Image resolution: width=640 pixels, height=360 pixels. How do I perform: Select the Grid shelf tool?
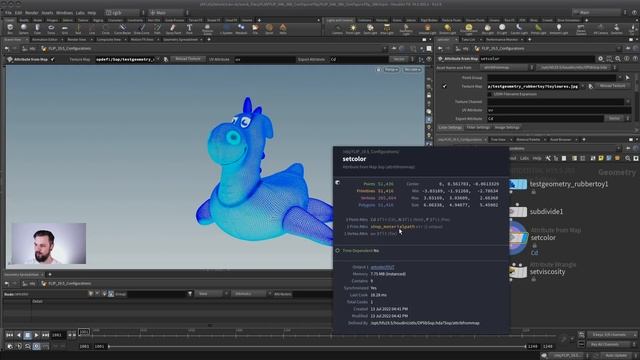(x=64, y=29)
